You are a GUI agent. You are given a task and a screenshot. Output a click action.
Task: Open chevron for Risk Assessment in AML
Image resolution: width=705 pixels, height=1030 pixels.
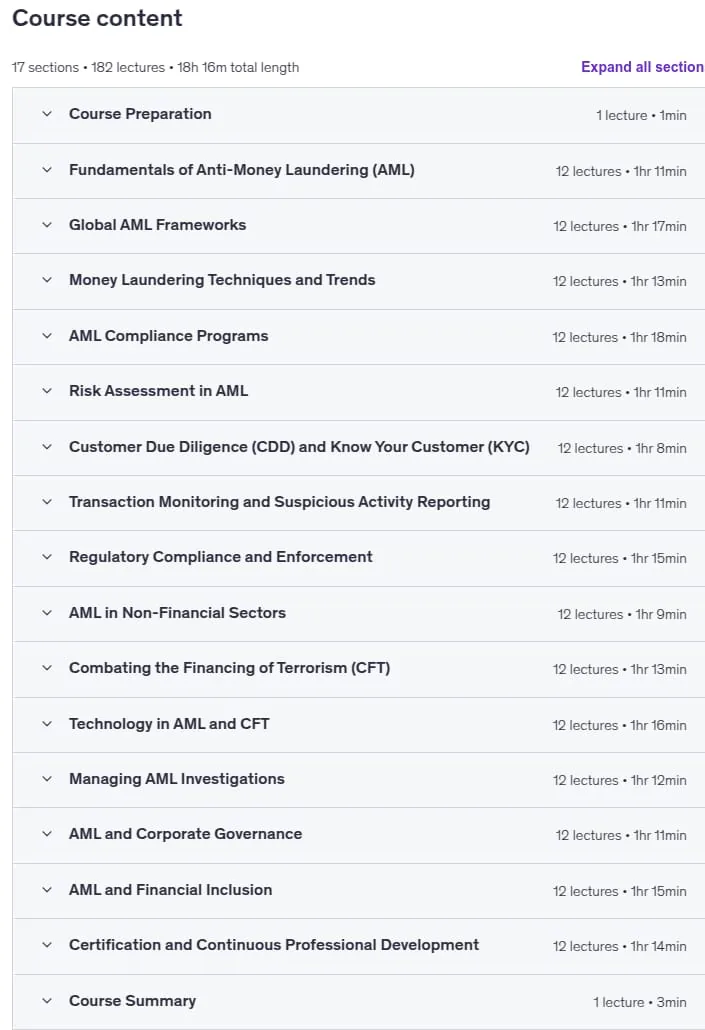[x=47, y=391]
